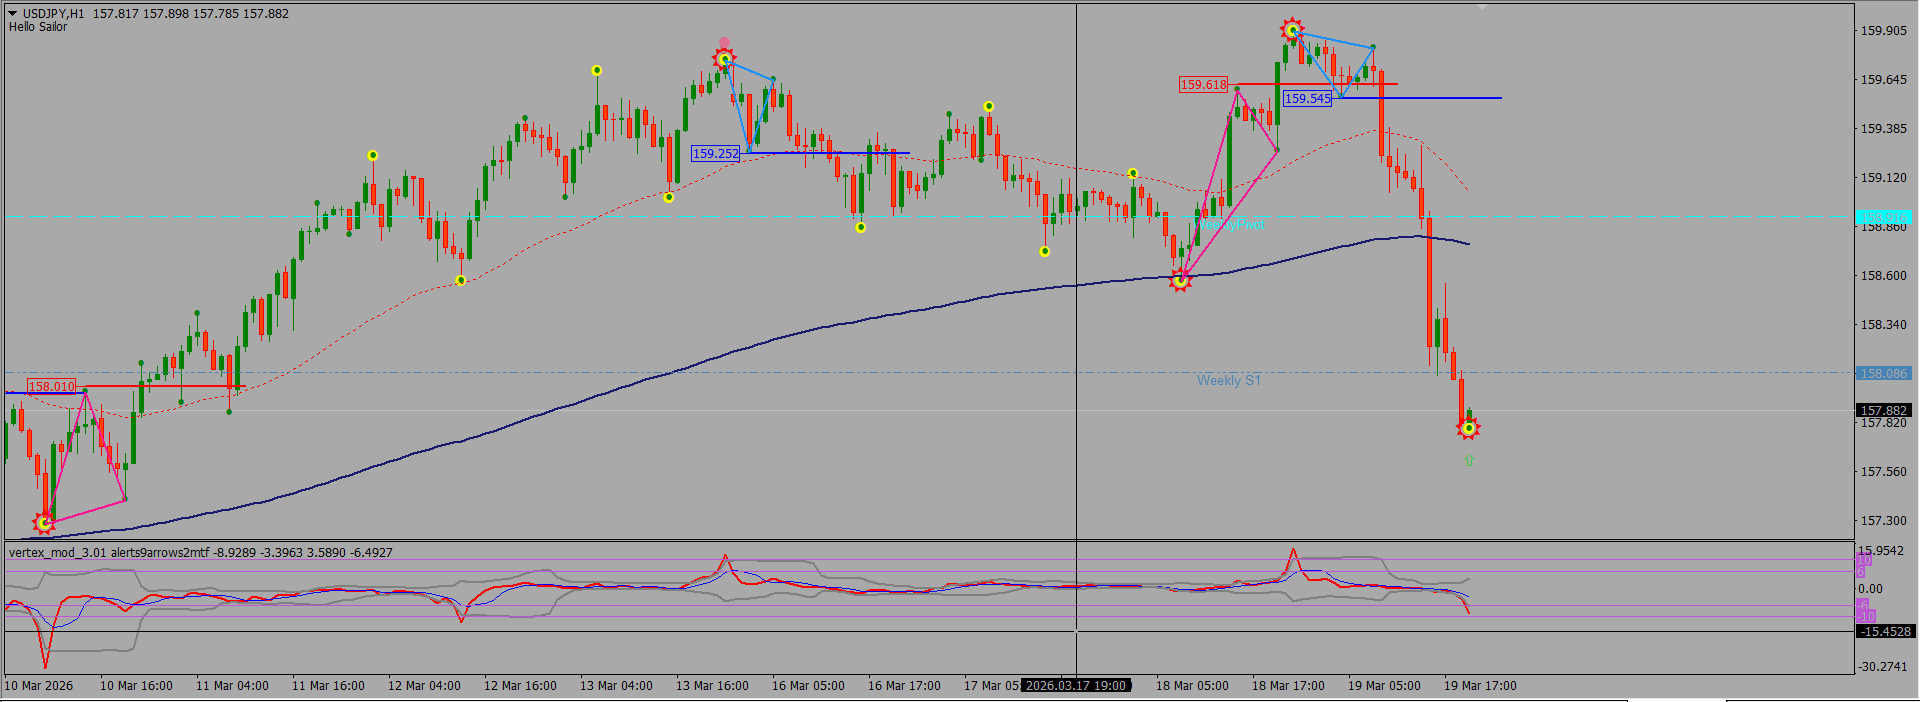Image resolution: width=1920 pixels, height=702 pixels.
Task: Click the 19 Mar 17:00 time axis label
Action: tap(1480, 685)
